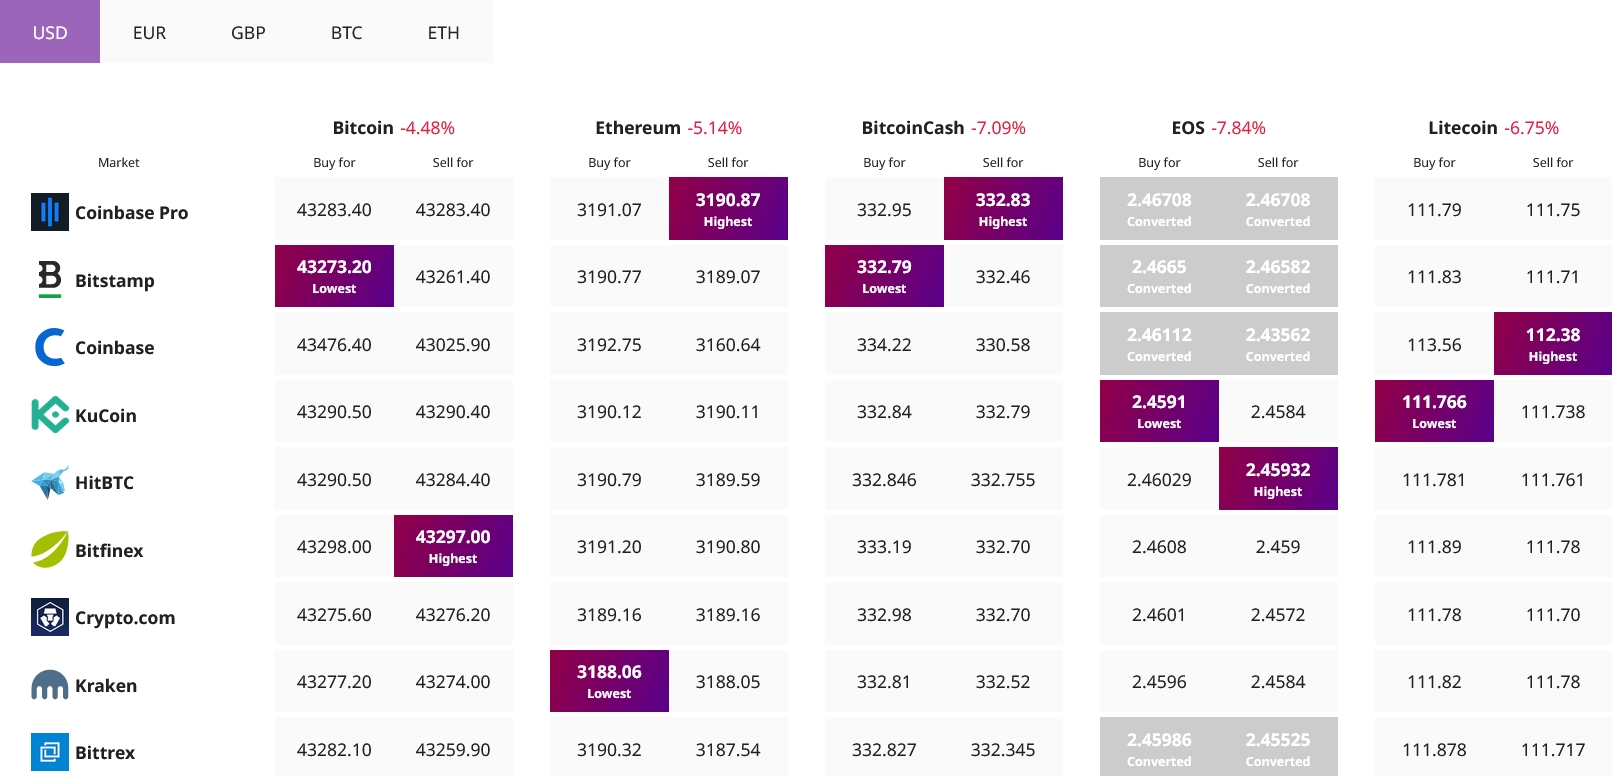
Task: Select the GBP currency tab
Action: tap(248, 32)
